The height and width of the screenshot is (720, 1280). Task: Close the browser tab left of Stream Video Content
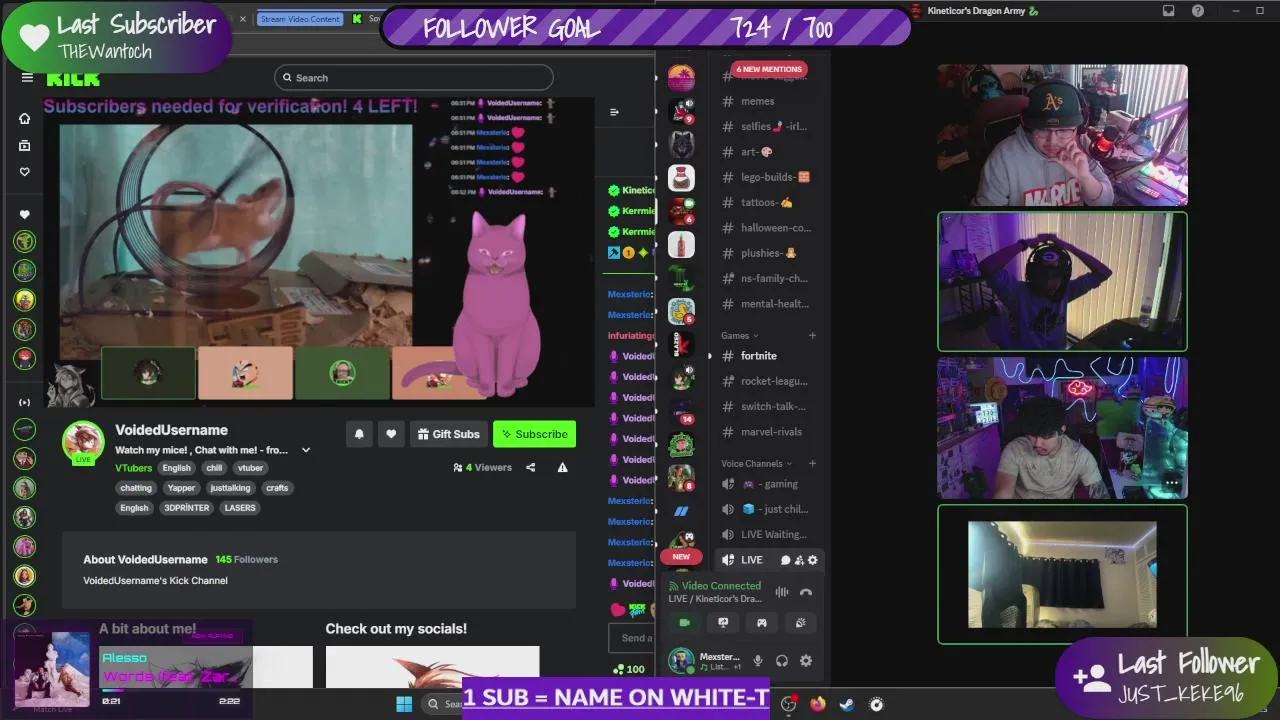pyautogui.click(x=242, y=19)
